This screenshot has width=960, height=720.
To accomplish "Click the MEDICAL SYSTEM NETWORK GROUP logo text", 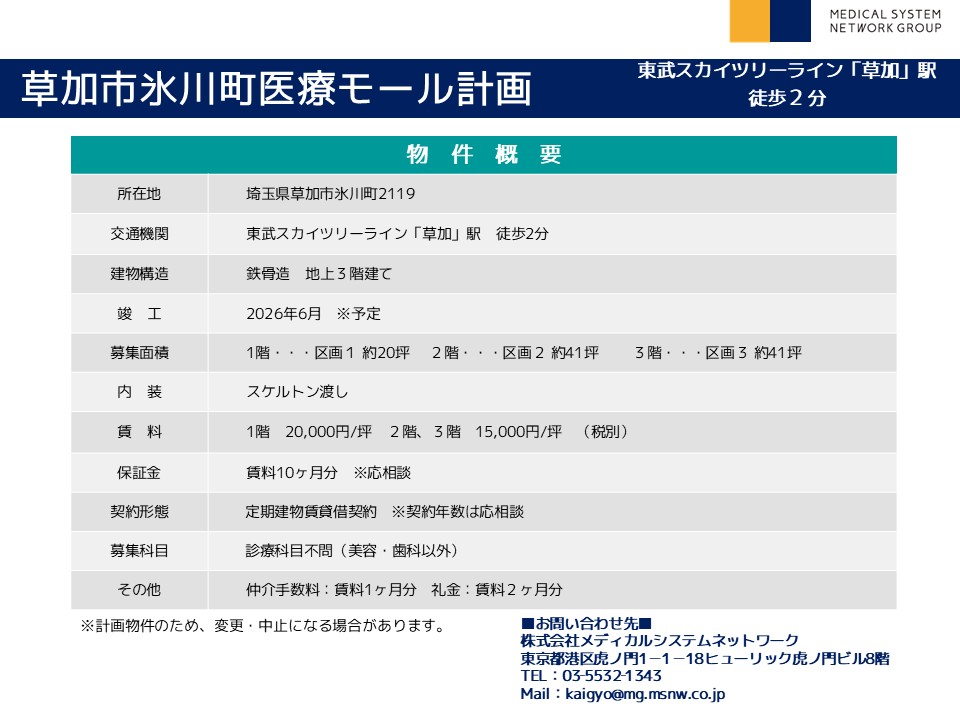I will tap(885, 21).
